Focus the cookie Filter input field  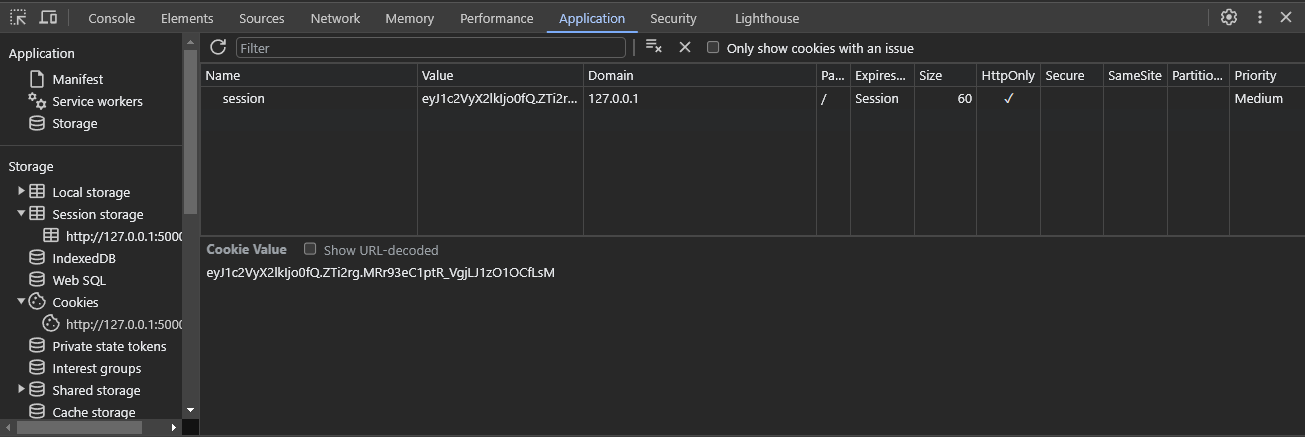coord(431,48)
